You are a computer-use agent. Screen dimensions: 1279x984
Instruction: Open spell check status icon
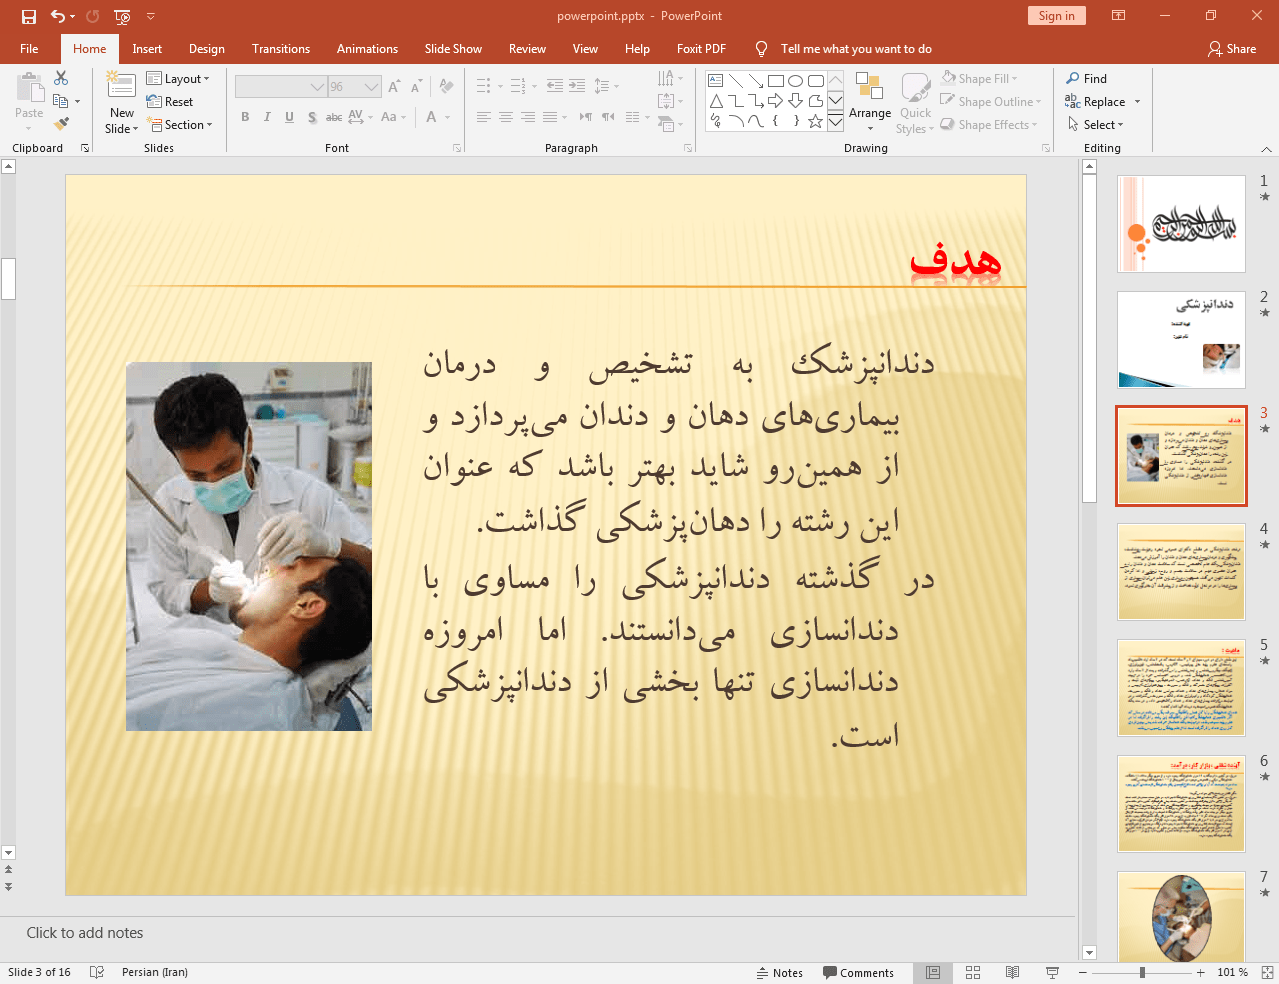(x=97, y=972)
